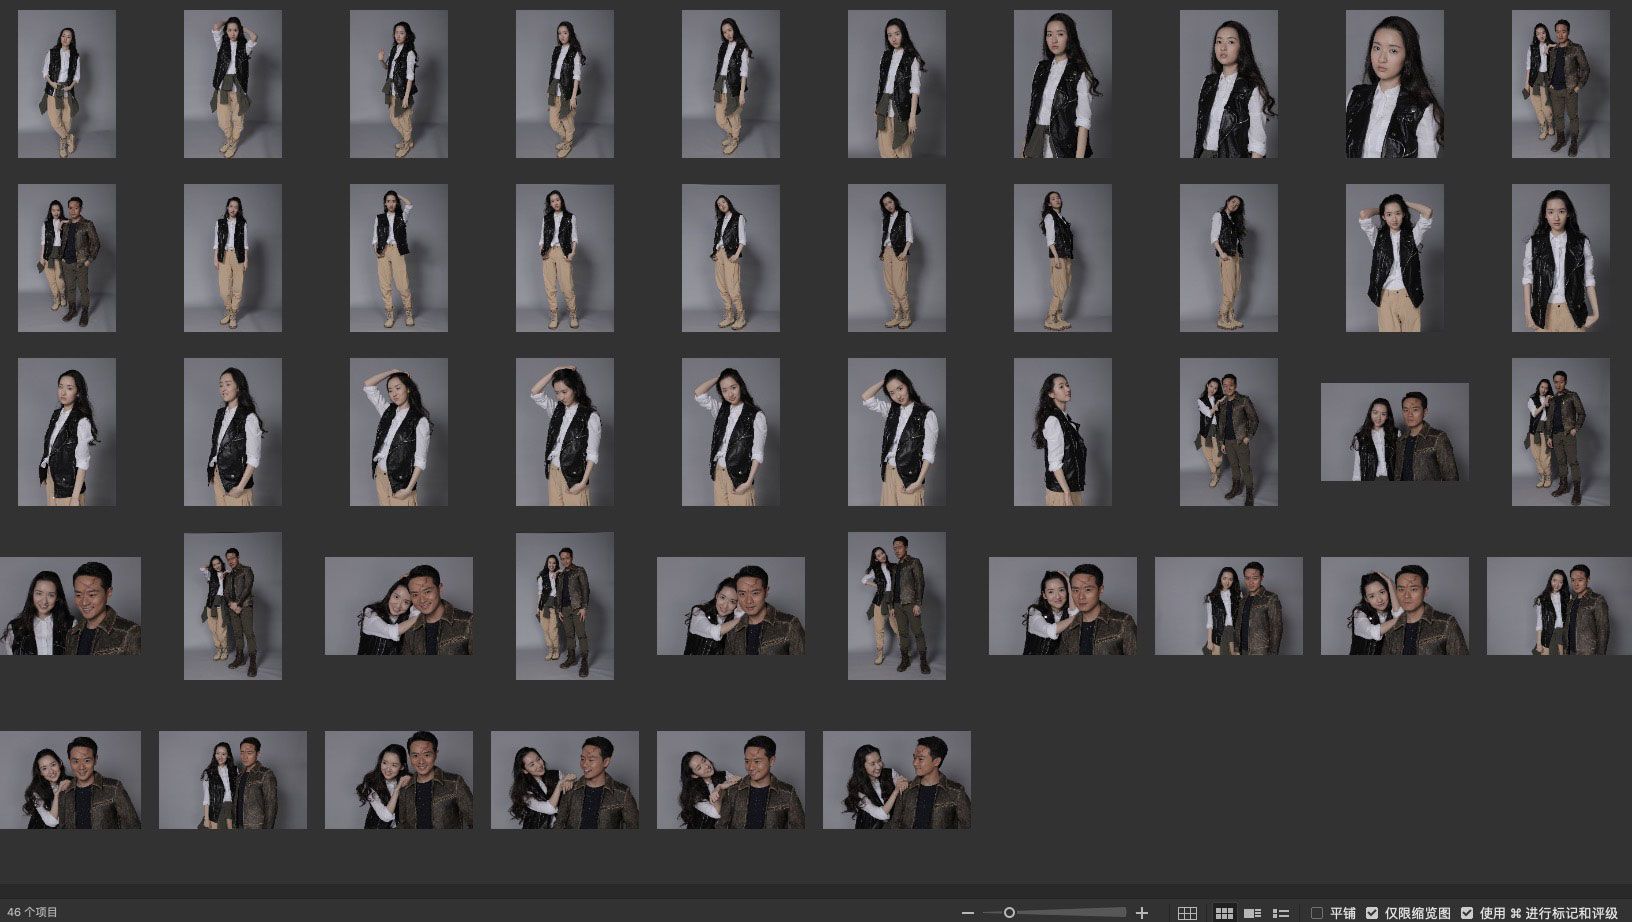Select the first thumbnail in fourth row
The height and width of the screenshot is (922, 1632).
[x=70, y=606]
